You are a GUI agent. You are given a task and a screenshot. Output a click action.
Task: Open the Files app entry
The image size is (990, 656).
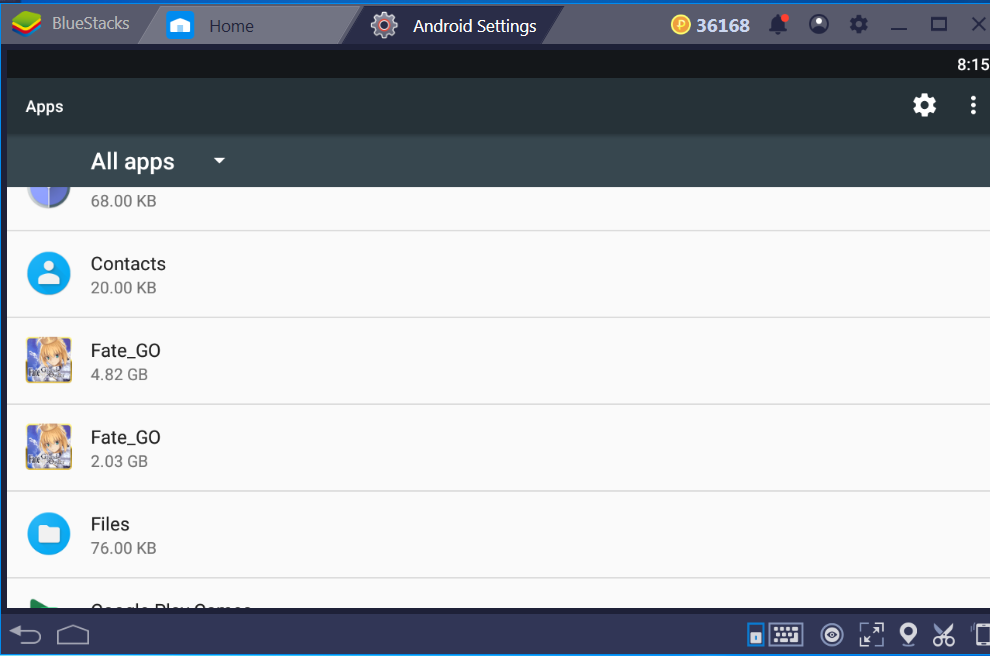coord(498,535)
